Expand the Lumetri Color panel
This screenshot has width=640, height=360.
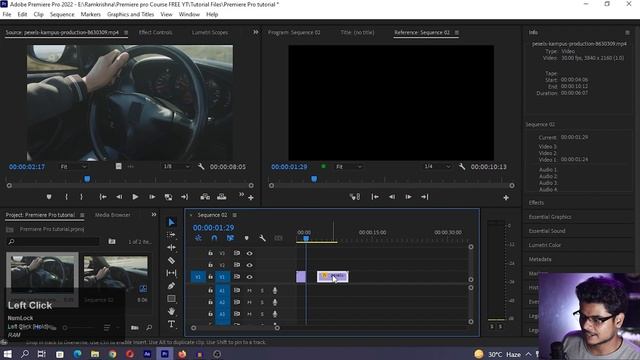point(545,245)
